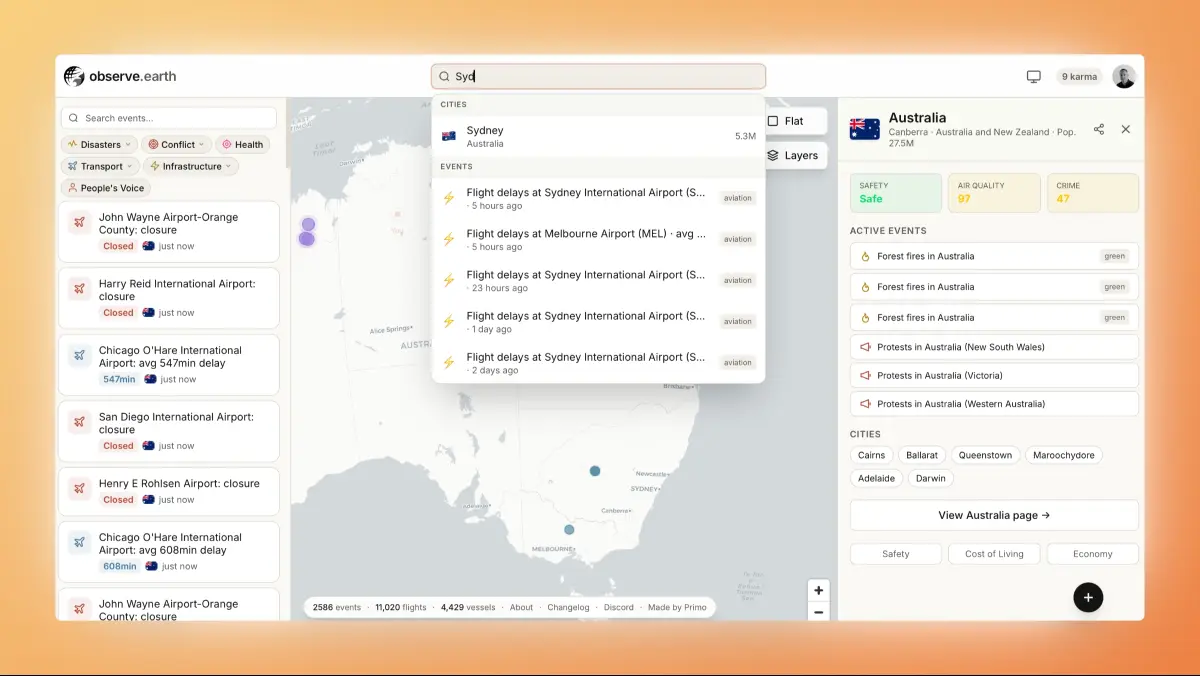Screen dimensions: 1200x676
Task: Click the share icon beside Australia
Action: point(1099,129)
